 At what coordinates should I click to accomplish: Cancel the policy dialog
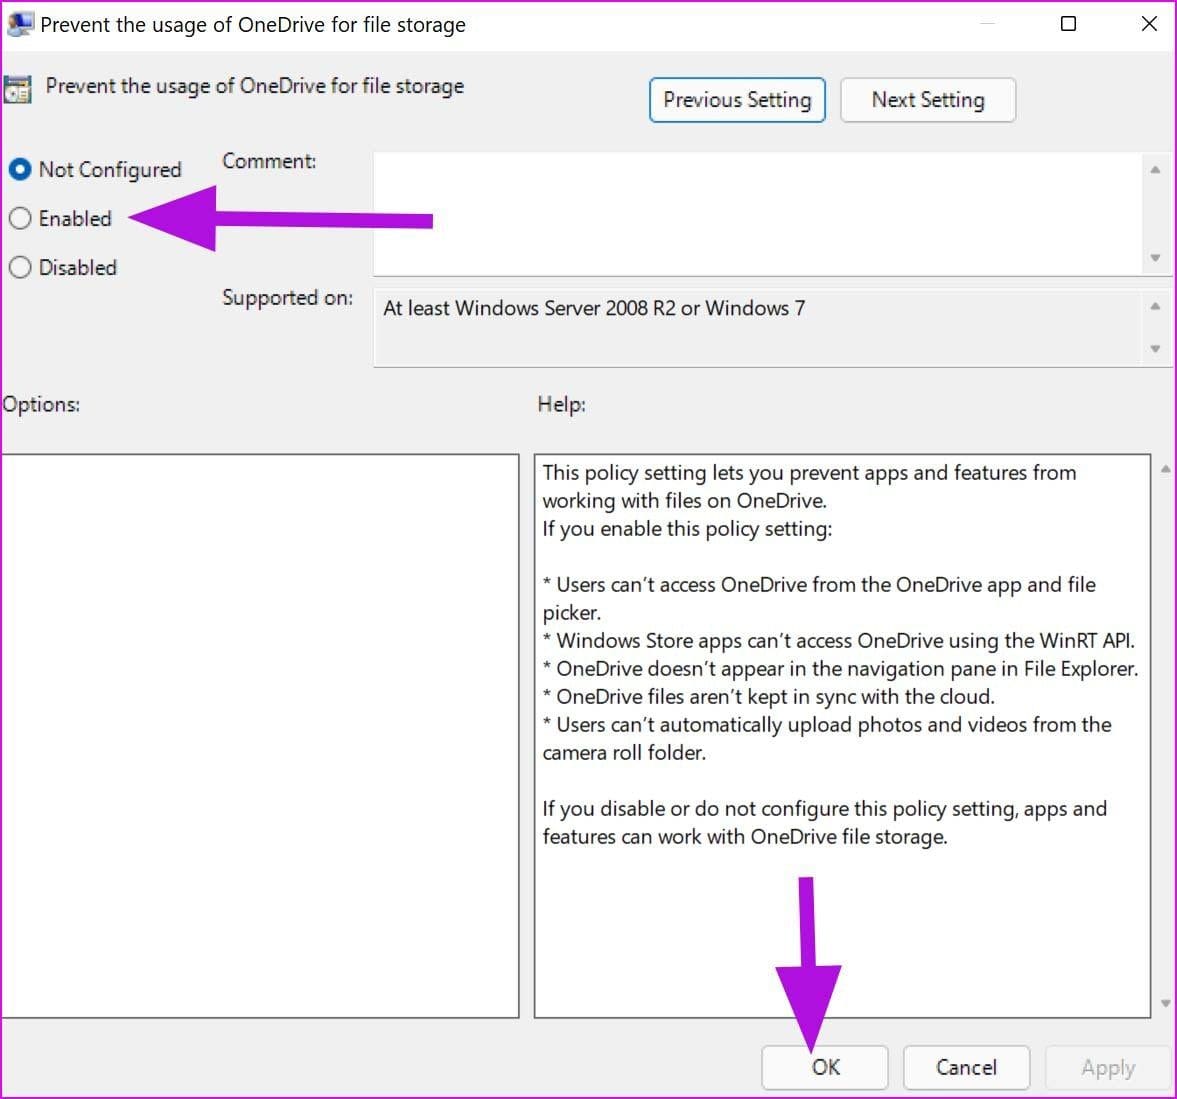coord(966,1067)
